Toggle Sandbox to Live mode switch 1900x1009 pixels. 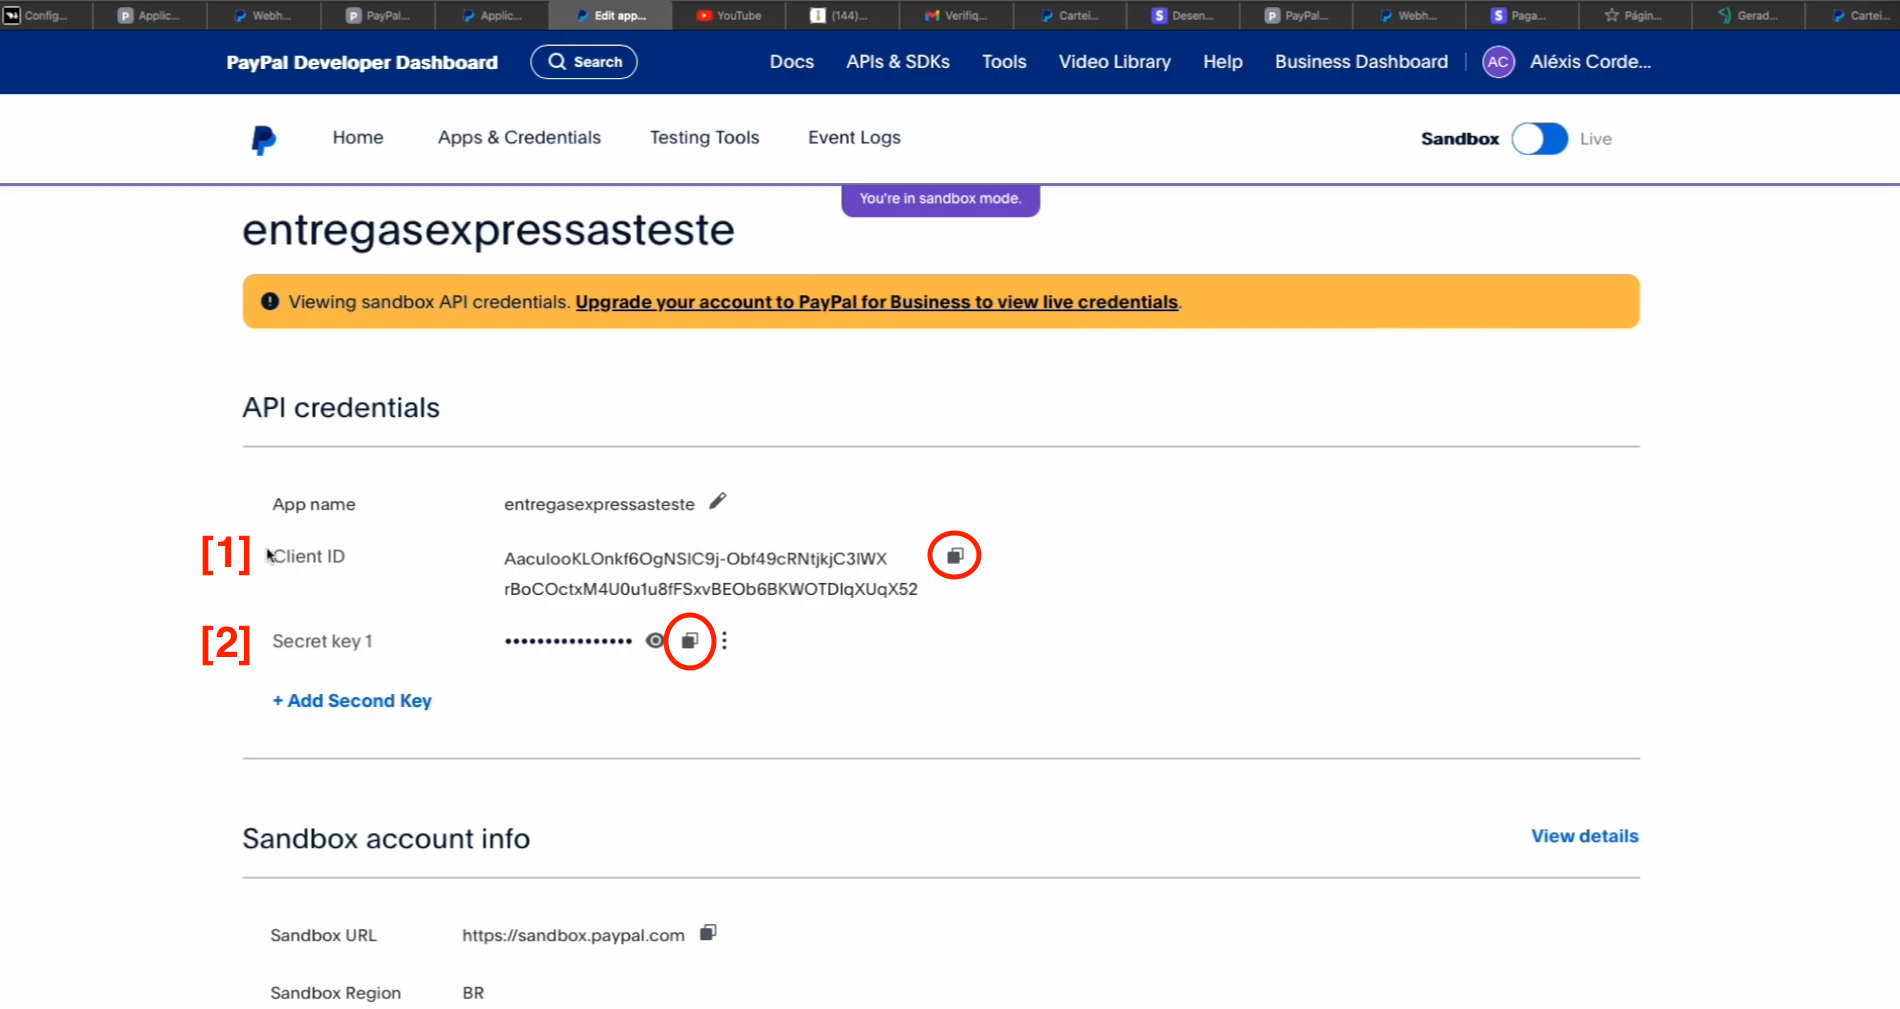tap(1539, 139)
